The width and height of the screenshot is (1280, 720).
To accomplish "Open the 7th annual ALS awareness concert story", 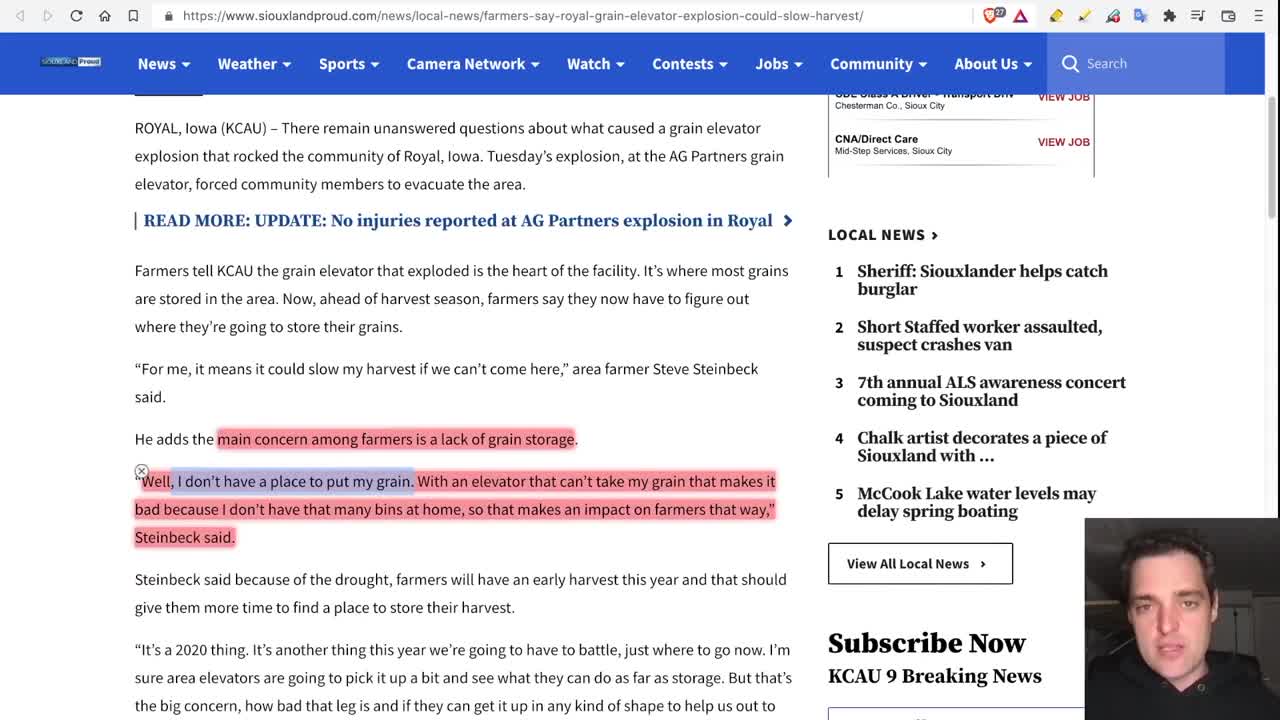I will [991, 391].
